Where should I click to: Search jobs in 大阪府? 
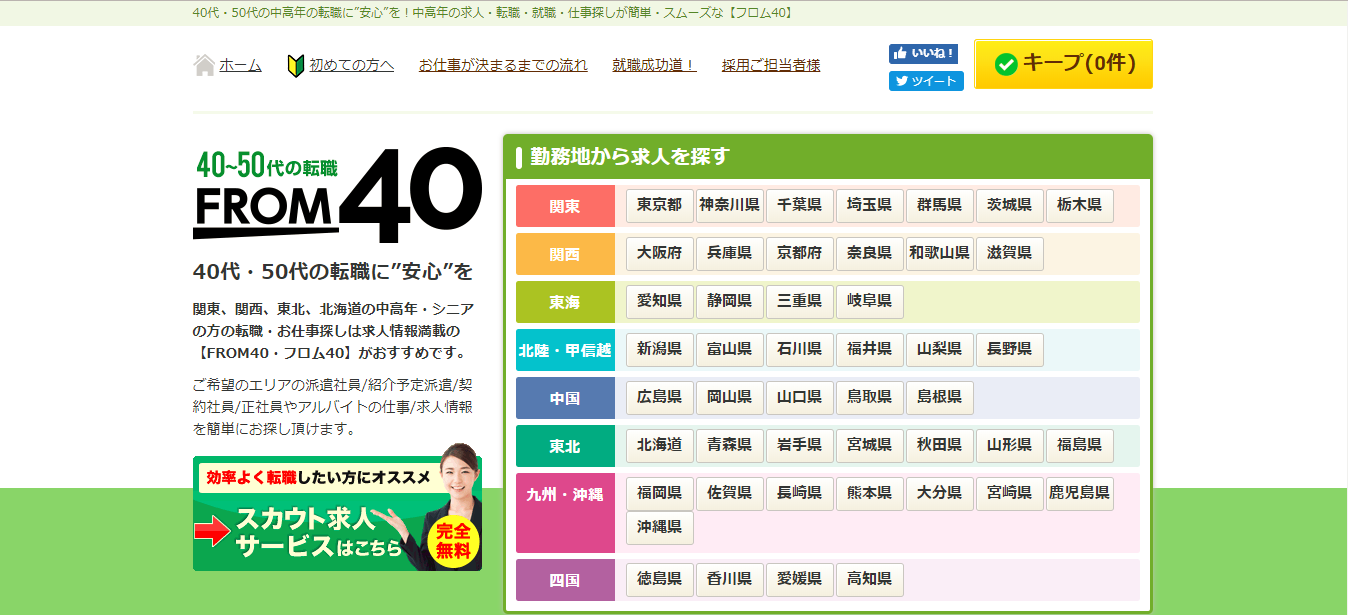click(660, 253)
